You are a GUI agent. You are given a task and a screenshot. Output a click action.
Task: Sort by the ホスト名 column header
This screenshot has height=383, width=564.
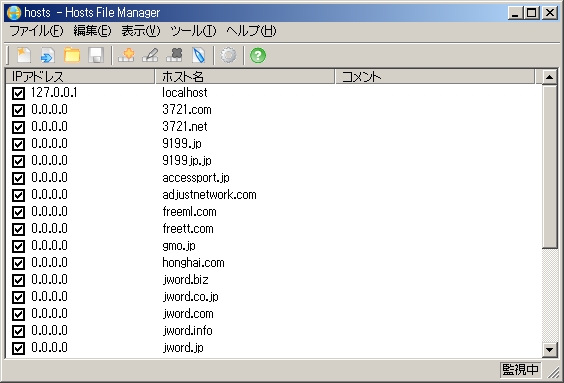(245, 77)
